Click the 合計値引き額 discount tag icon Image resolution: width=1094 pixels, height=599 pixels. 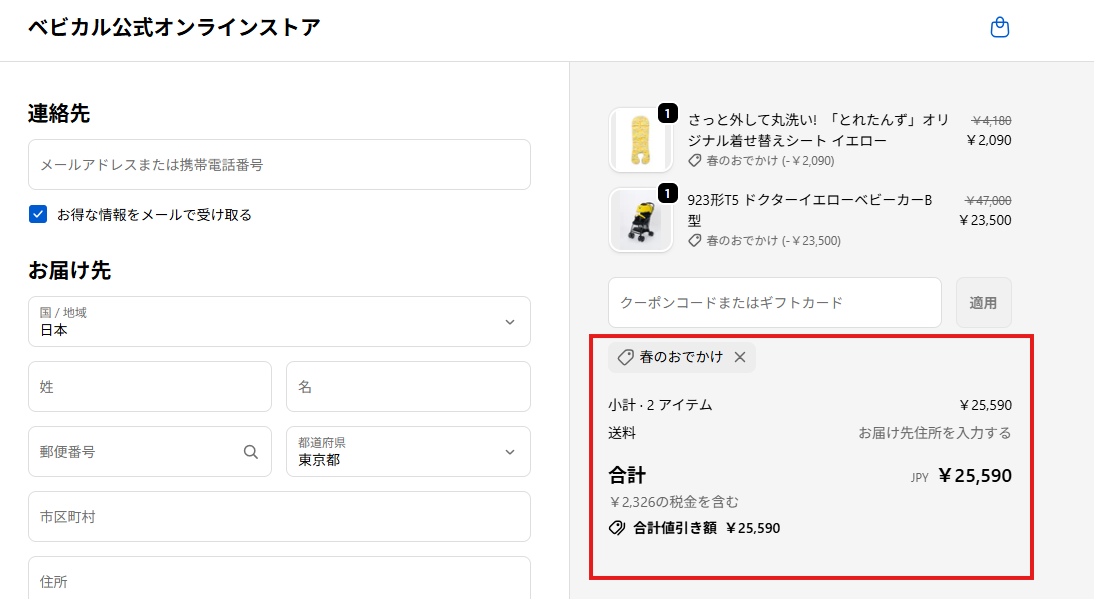pos(617,528)
